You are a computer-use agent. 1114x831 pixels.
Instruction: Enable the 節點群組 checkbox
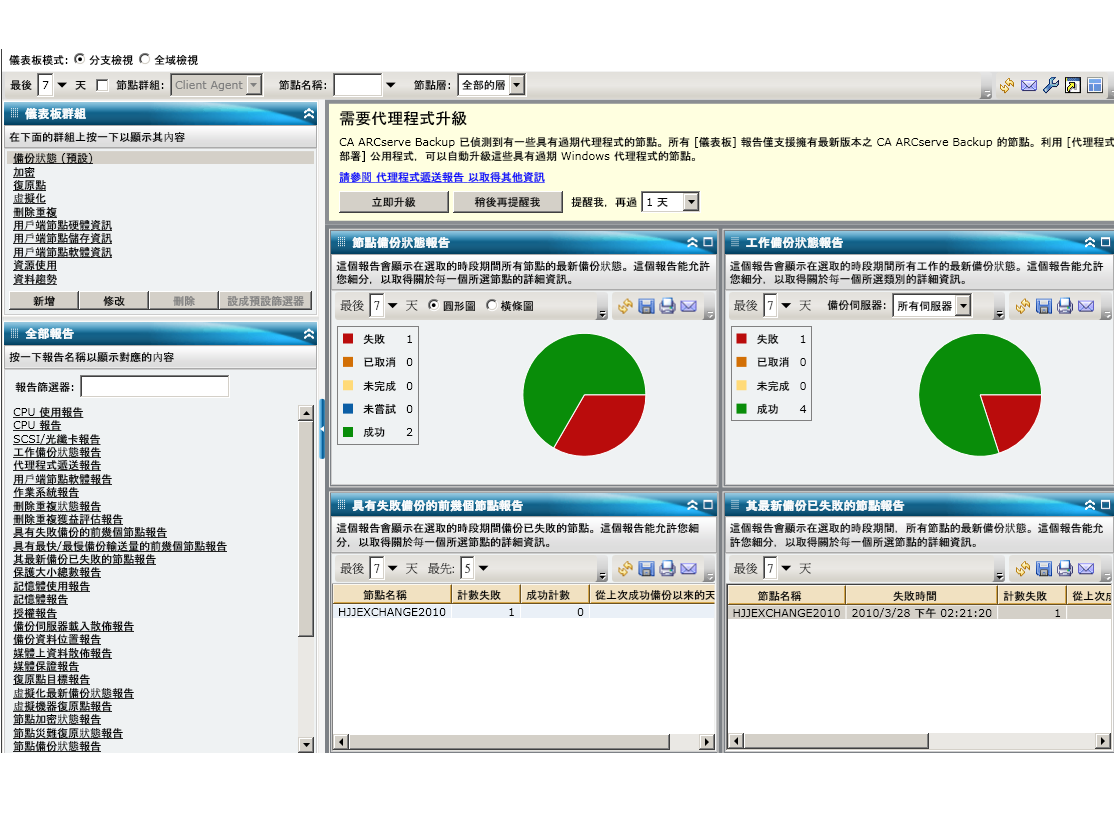102,86
